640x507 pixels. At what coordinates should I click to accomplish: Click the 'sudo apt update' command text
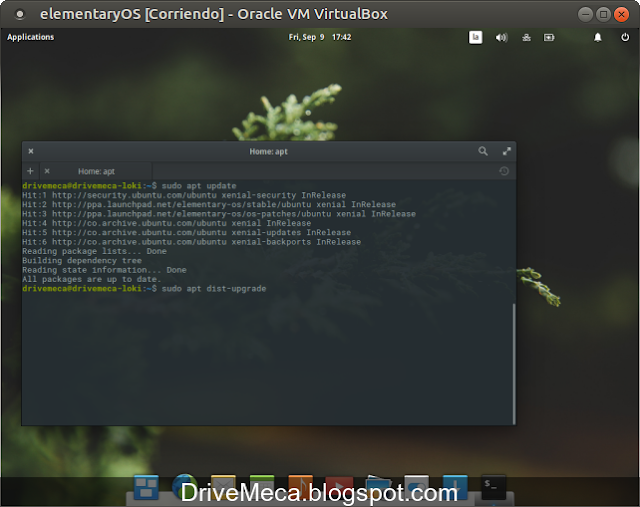point(199,186)
